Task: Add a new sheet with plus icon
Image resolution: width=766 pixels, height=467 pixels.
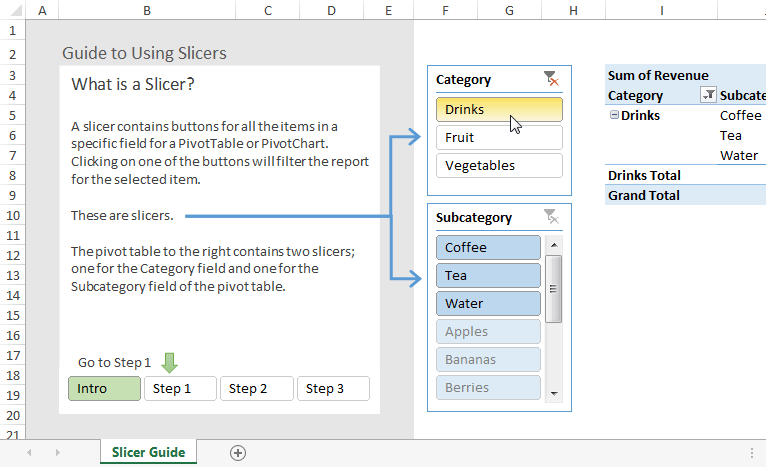Action: click(238, 453)
